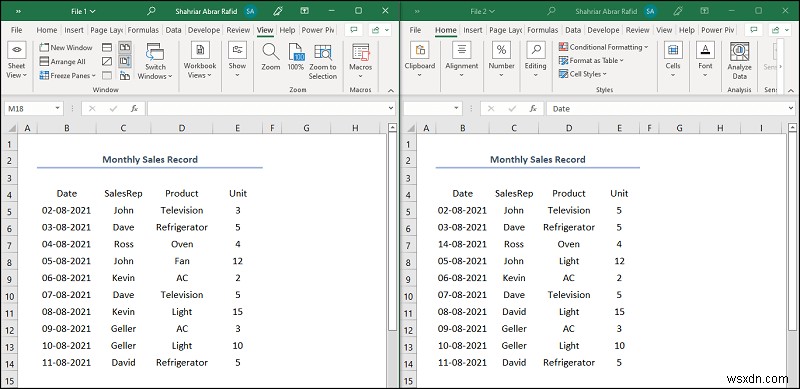The image size is (800, 389).
Task: Select 14-08-2021 date cell in File 2
Action: pyautogui.click(x=462, y=244)
